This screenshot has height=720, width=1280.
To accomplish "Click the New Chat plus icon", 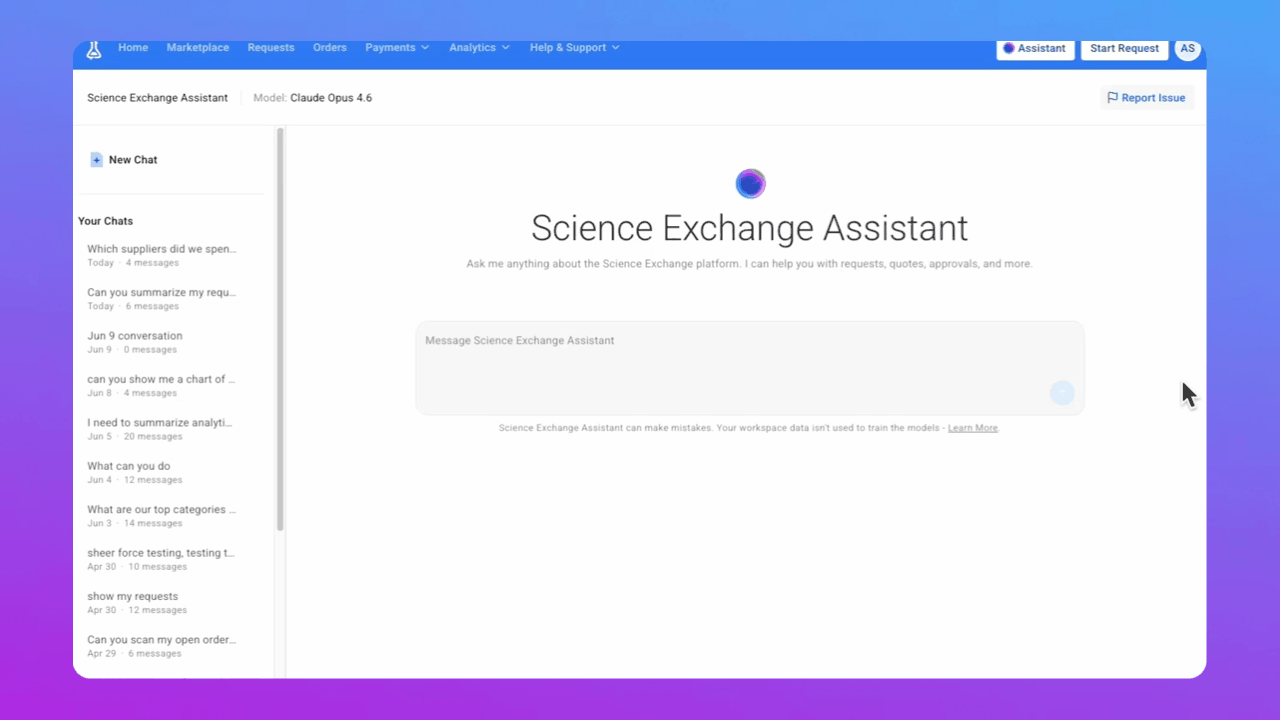I will (96, 160).
